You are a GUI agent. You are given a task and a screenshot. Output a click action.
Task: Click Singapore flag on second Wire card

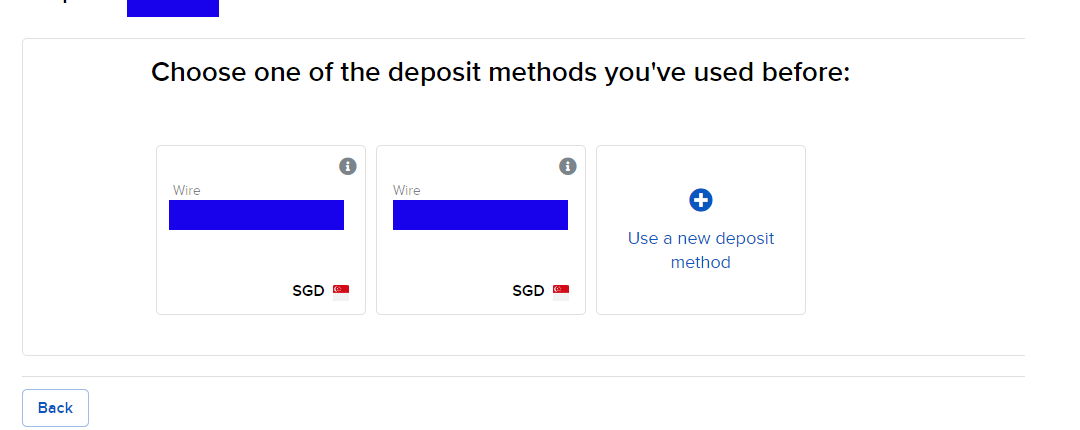click(561, 291)
